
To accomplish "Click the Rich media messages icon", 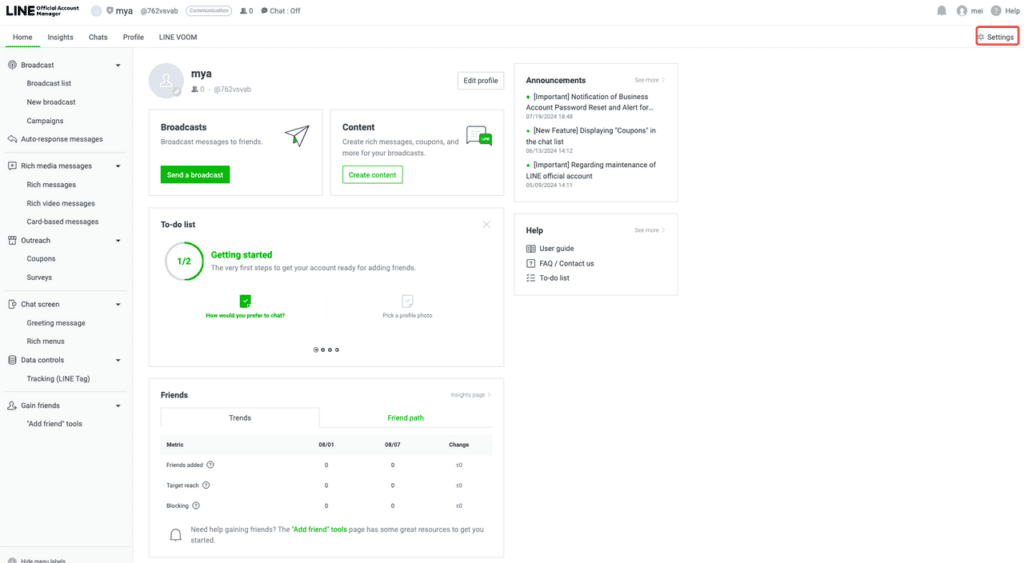I will click(x=12, y=166).
